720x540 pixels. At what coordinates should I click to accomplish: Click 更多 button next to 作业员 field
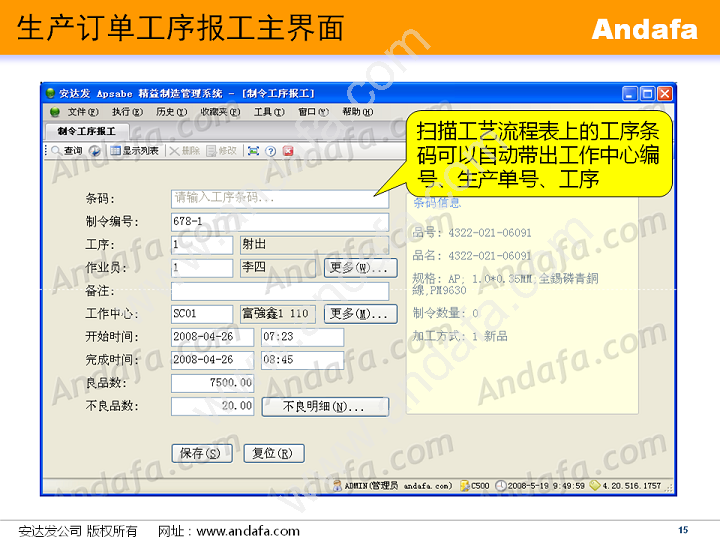(359, 268)
